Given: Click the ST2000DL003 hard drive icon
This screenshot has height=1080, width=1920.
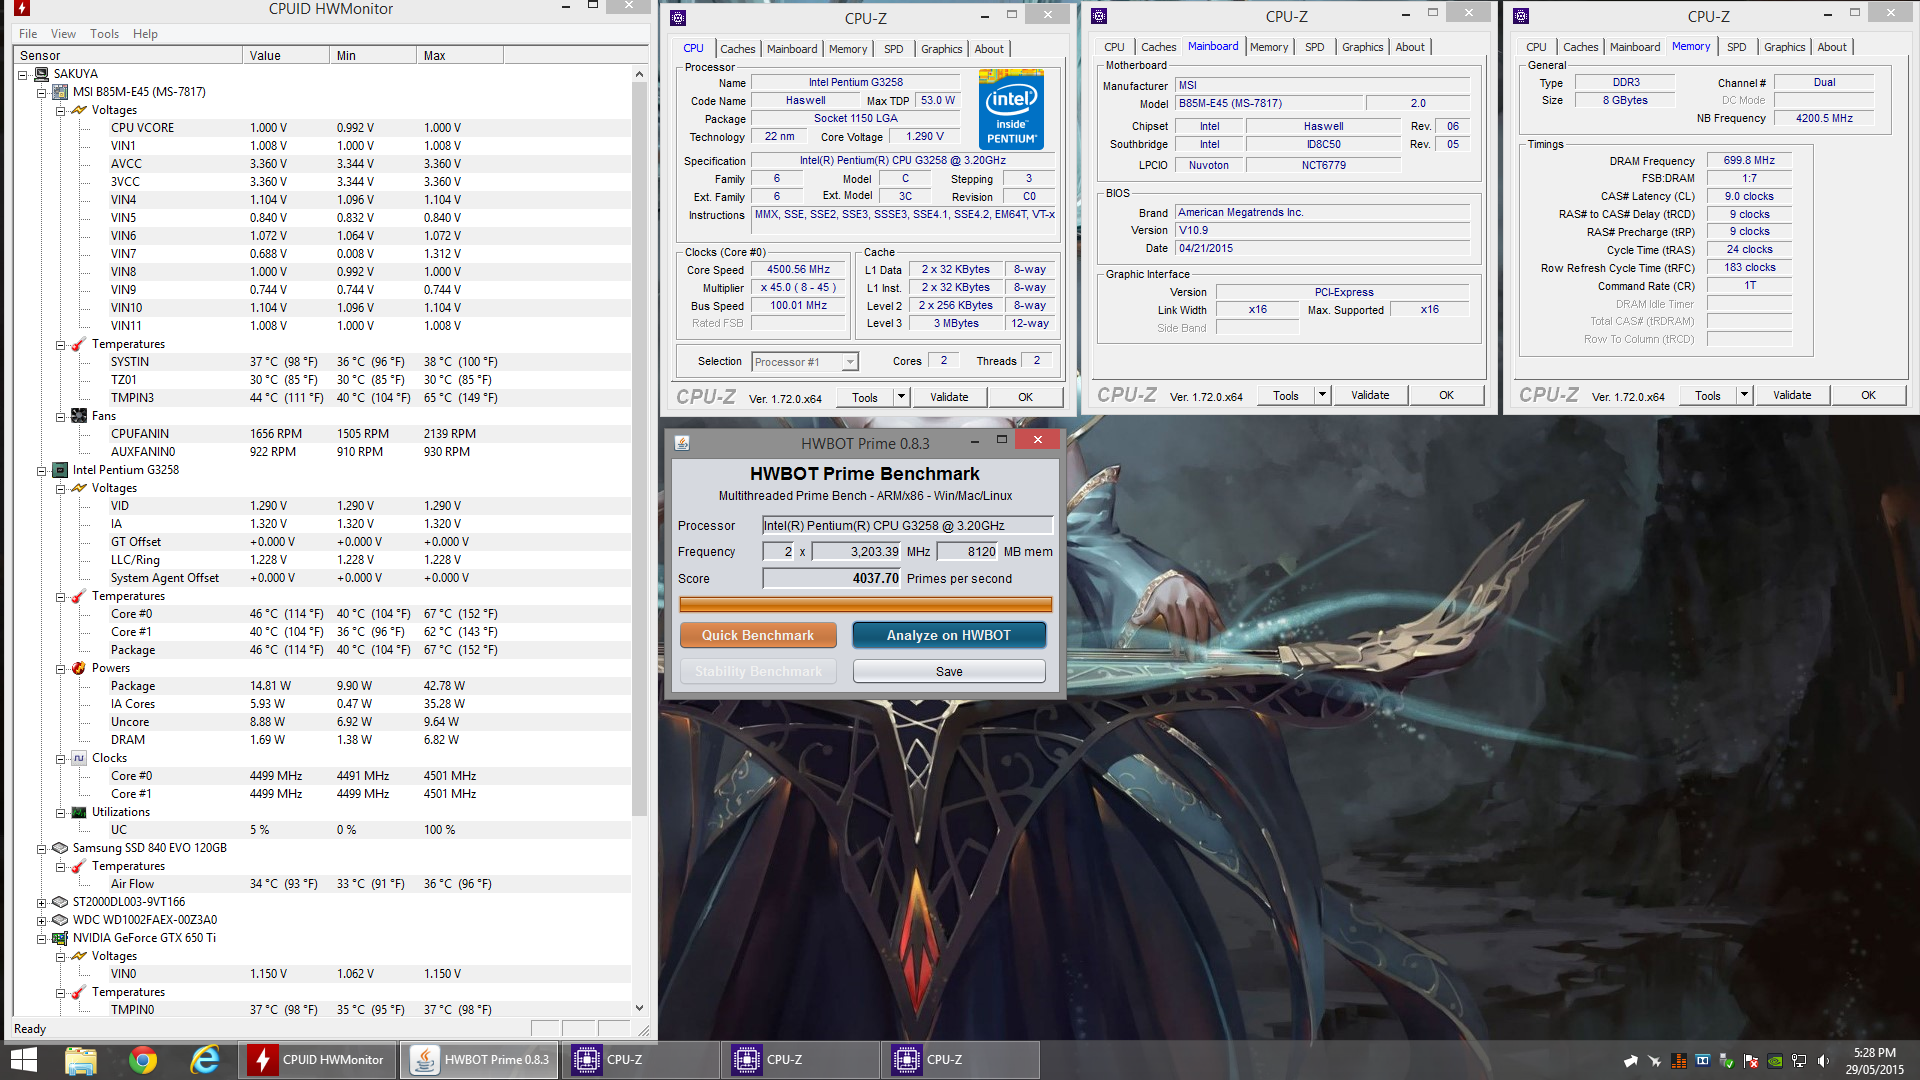Looking at the screenshot, I should click(x=60, y=902).
